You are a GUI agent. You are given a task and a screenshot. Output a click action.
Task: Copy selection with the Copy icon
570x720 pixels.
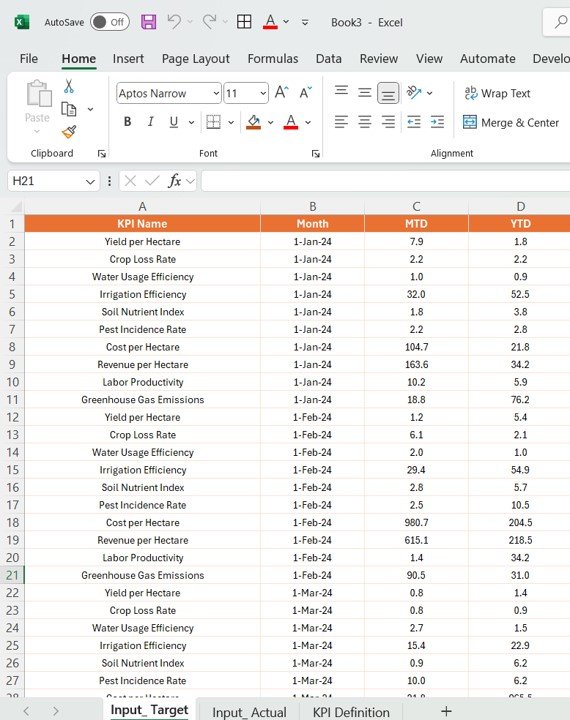[x=69, y=109]
